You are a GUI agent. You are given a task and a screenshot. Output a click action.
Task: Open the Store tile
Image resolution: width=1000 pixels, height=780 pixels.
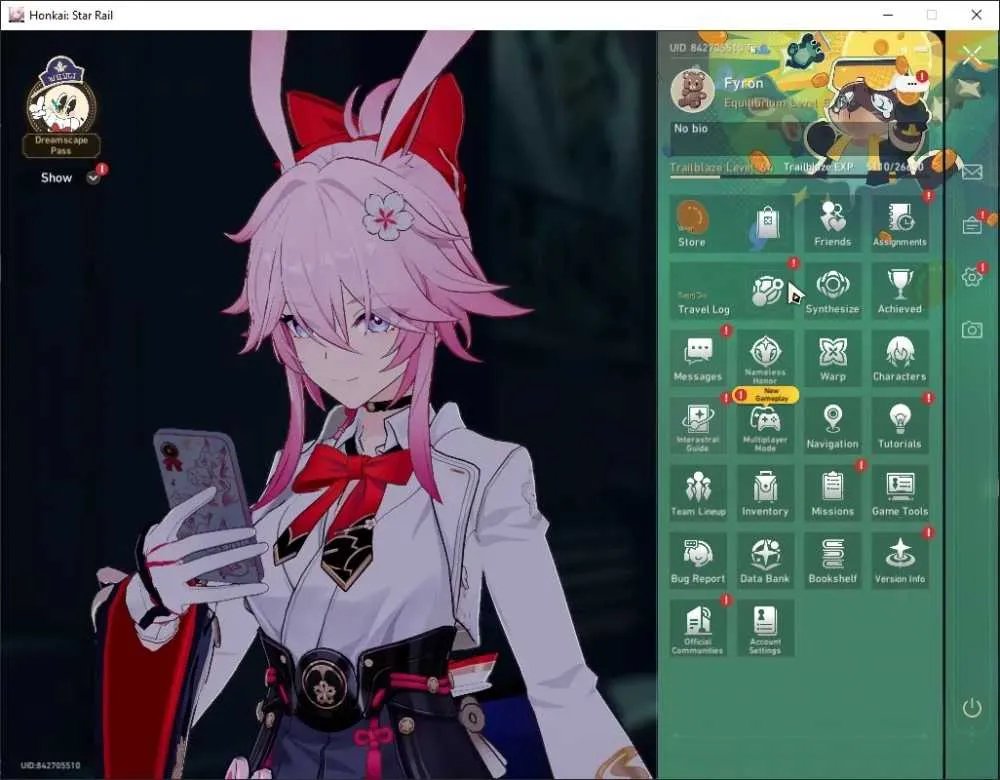click(732, 223)
